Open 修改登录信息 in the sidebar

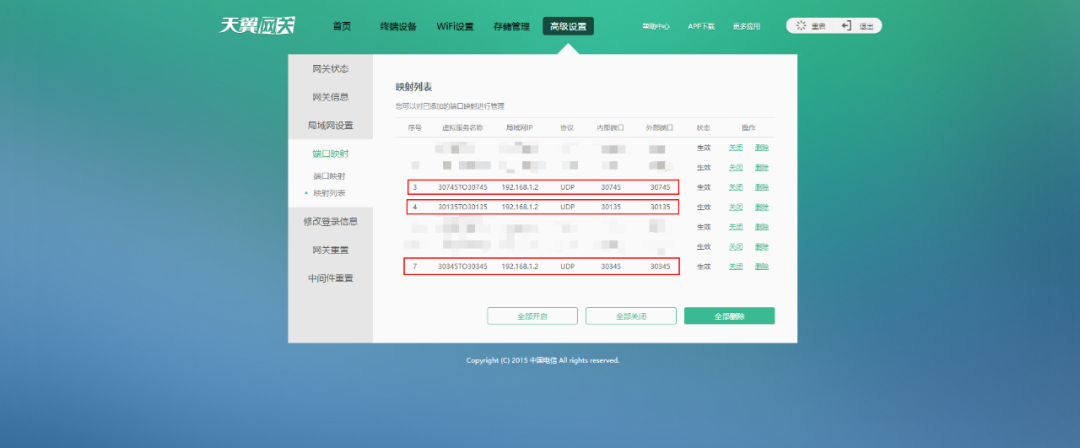tap(330, 221)
